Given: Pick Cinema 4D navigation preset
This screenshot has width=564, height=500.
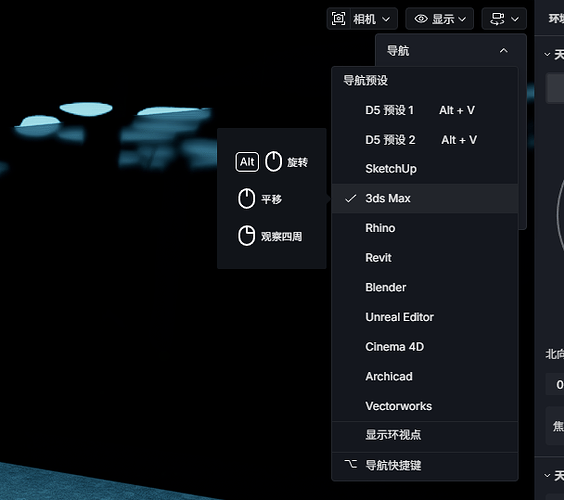Looking at the screenshot, I should tap(424, 347).
